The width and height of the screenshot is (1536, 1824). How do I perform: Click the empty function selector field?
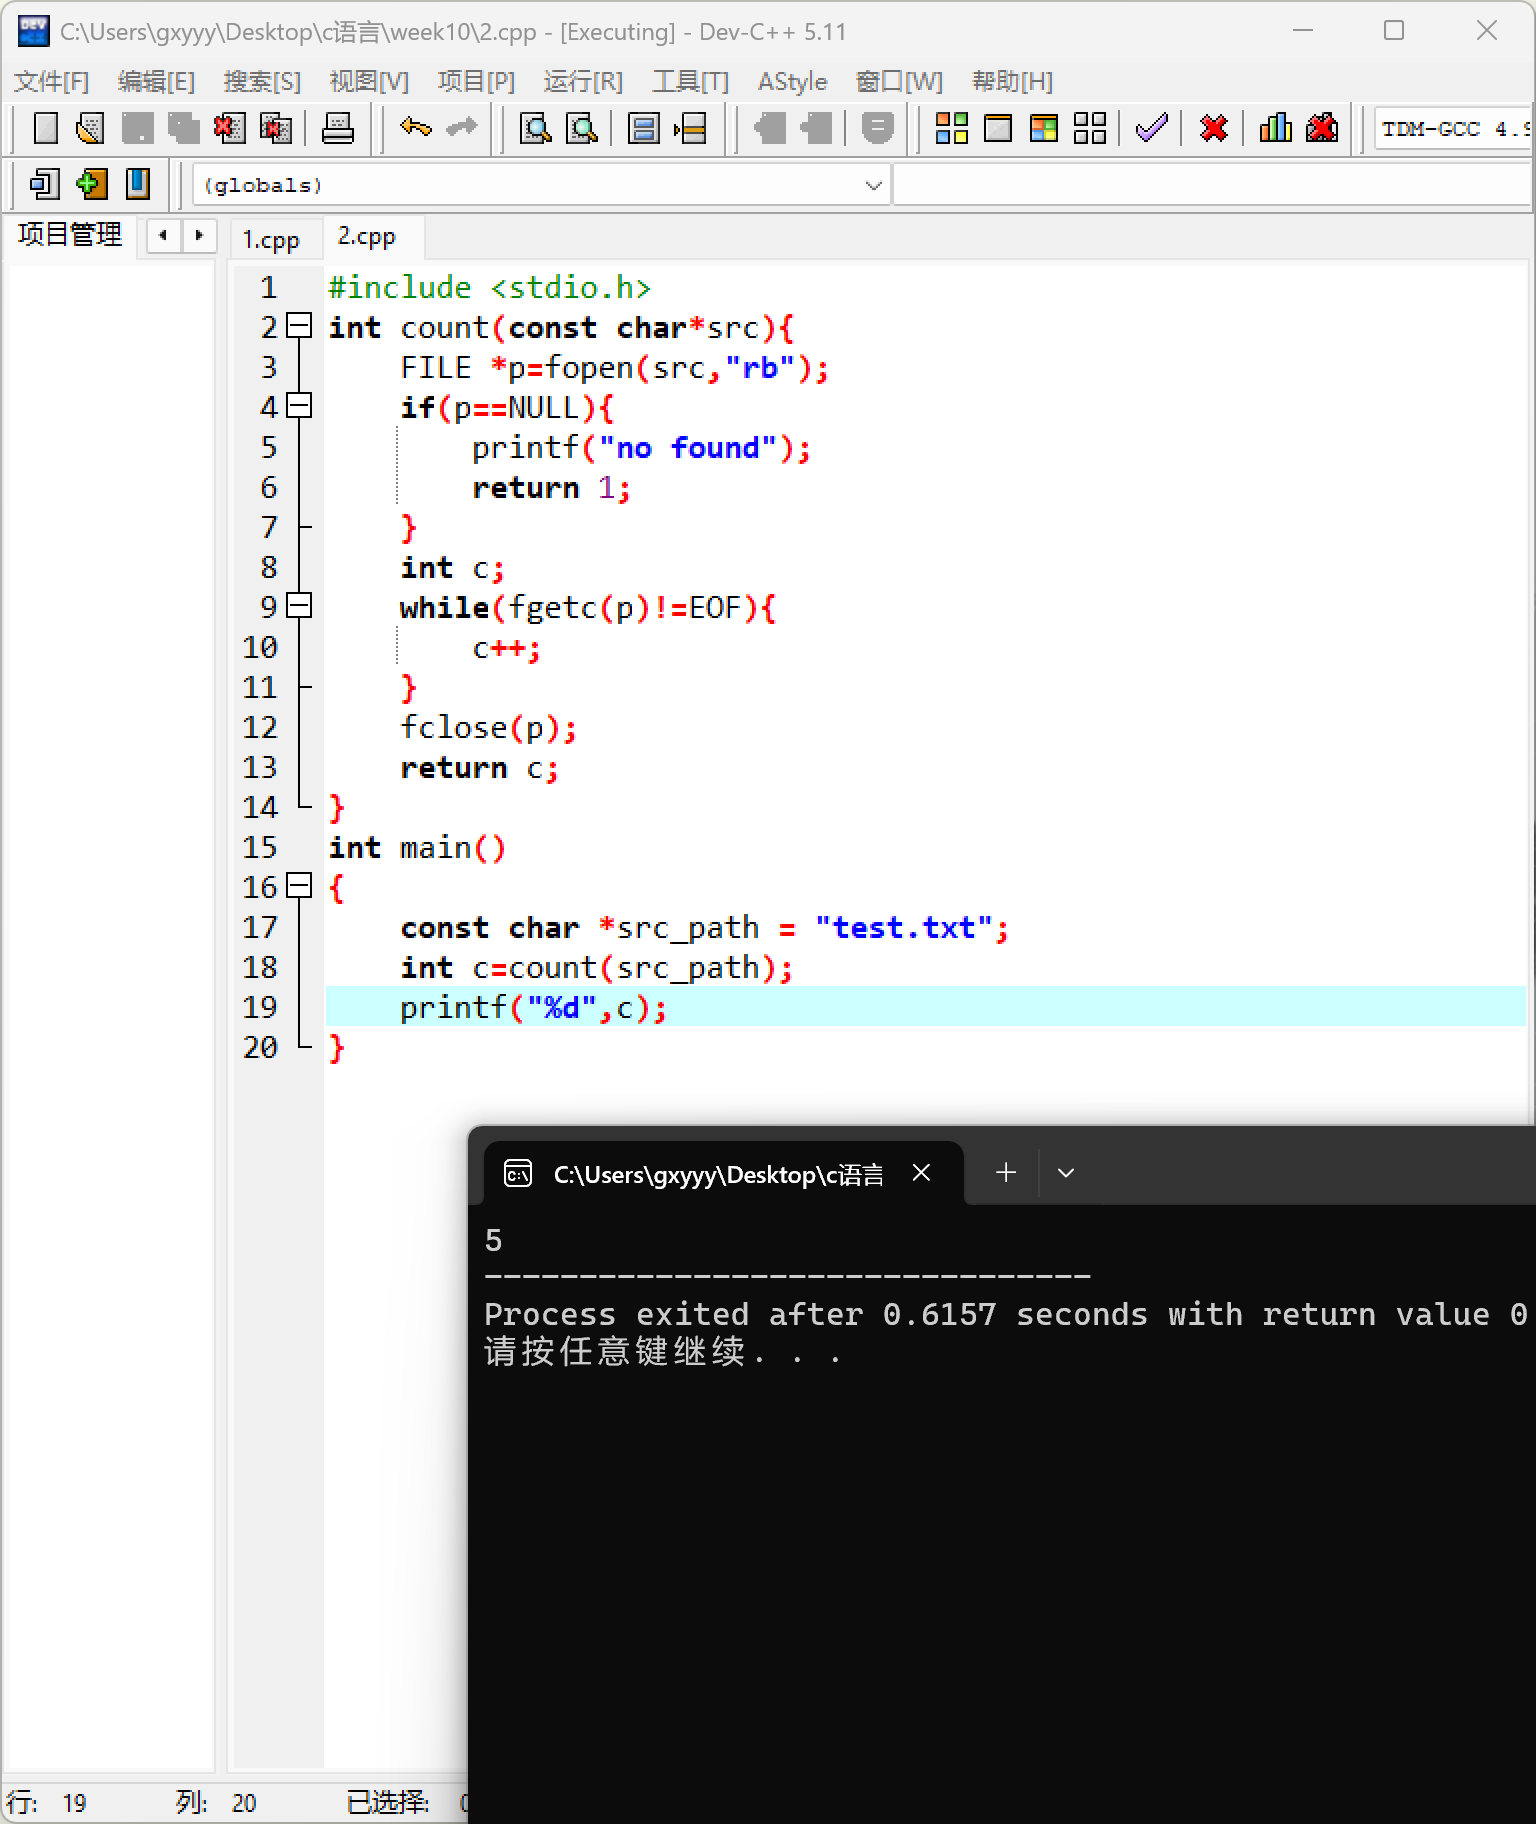(1212, 185)
